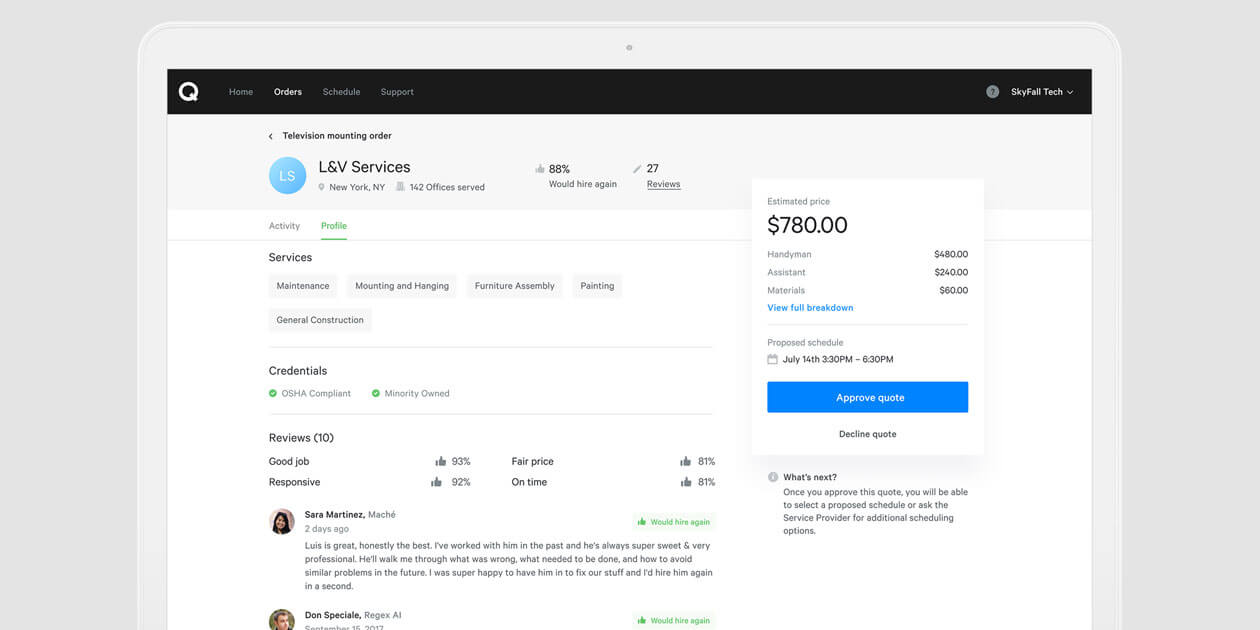The width and height of the screenshot is (1260, 630).
Task: Click the Mounting and Hanging tag
Action: point(402,286)
